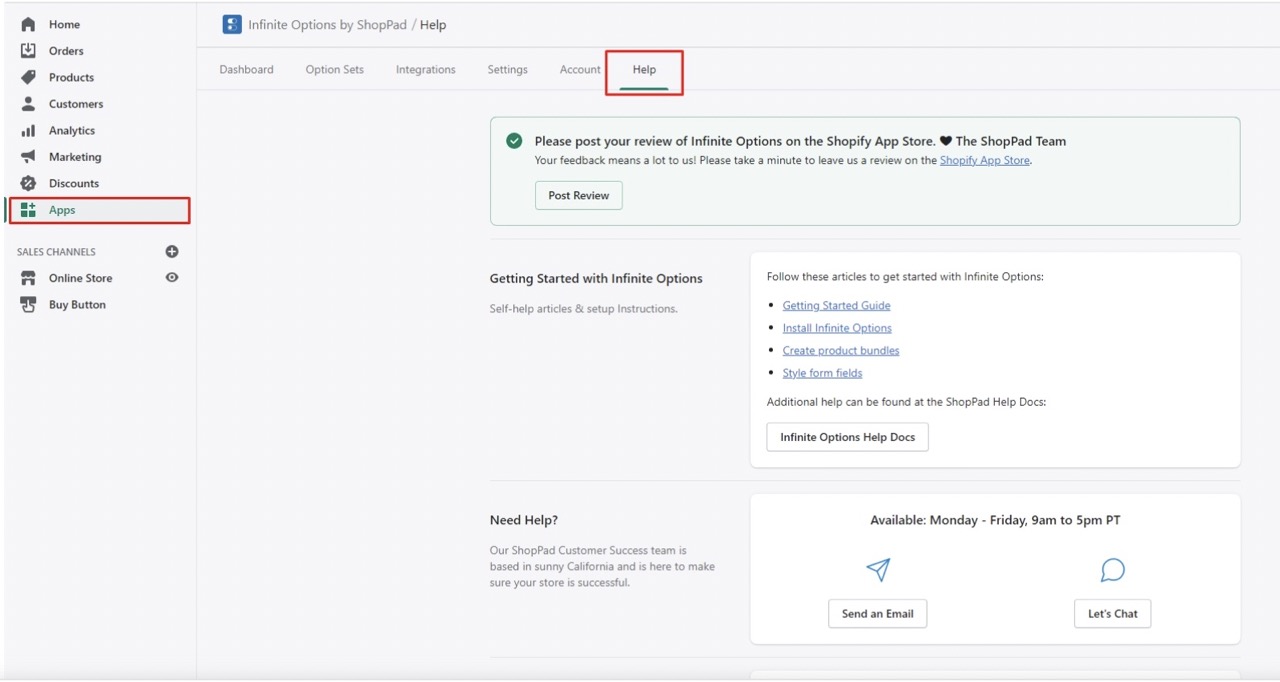Open the Integrations tab
This screenshot has width=1280, height=682.
(426, 70)
